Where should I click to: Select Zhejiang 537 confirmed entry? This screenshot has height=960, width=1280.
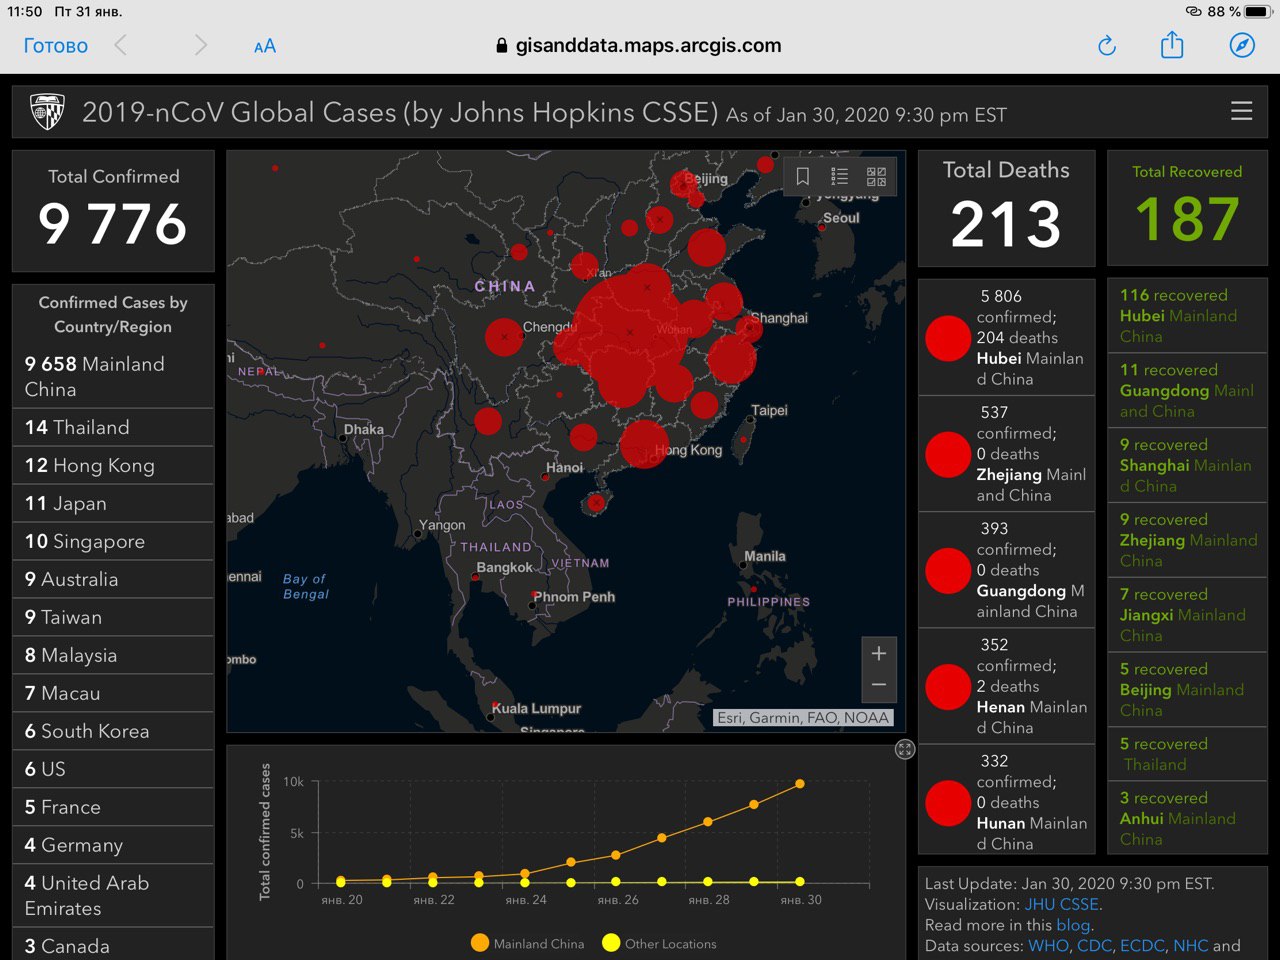coord(1006,454)
